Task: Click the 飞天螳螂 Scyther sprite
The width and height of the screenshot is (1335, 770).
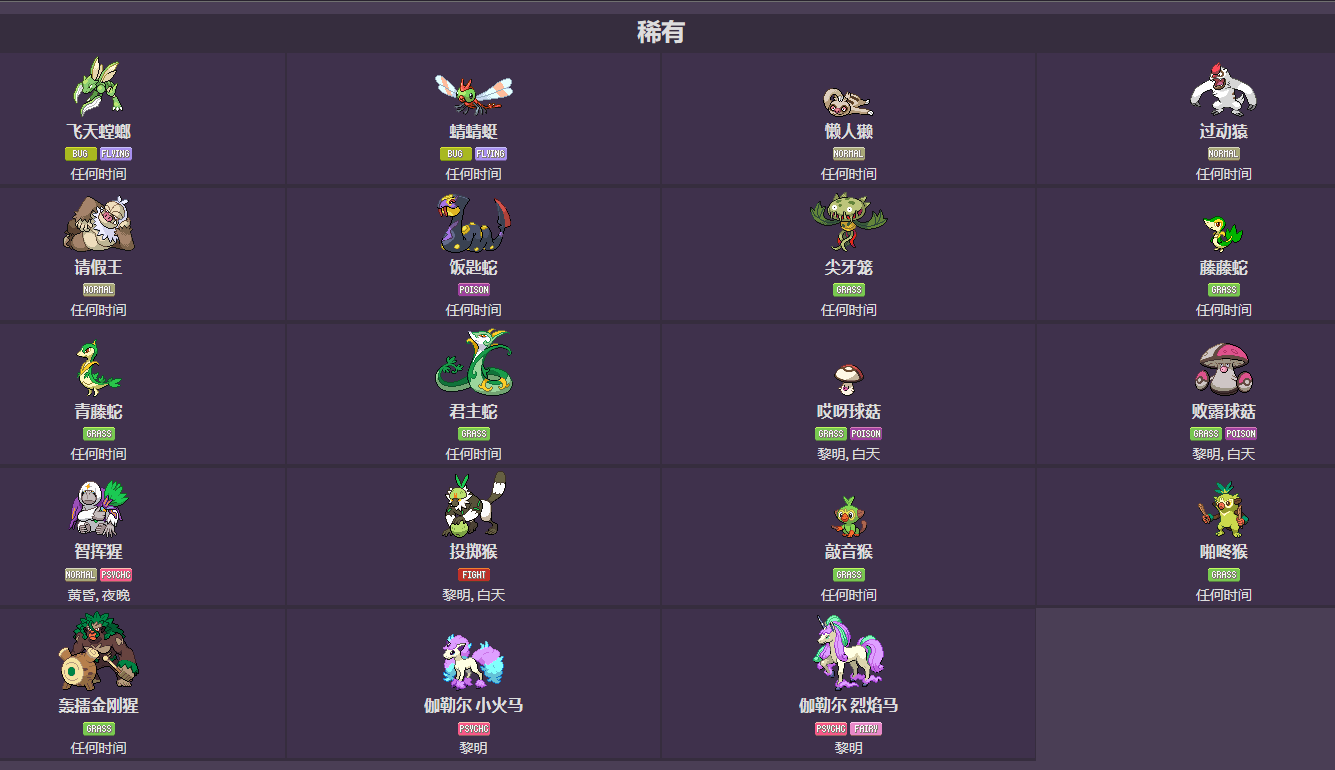Action: click(x=98, y=87)
